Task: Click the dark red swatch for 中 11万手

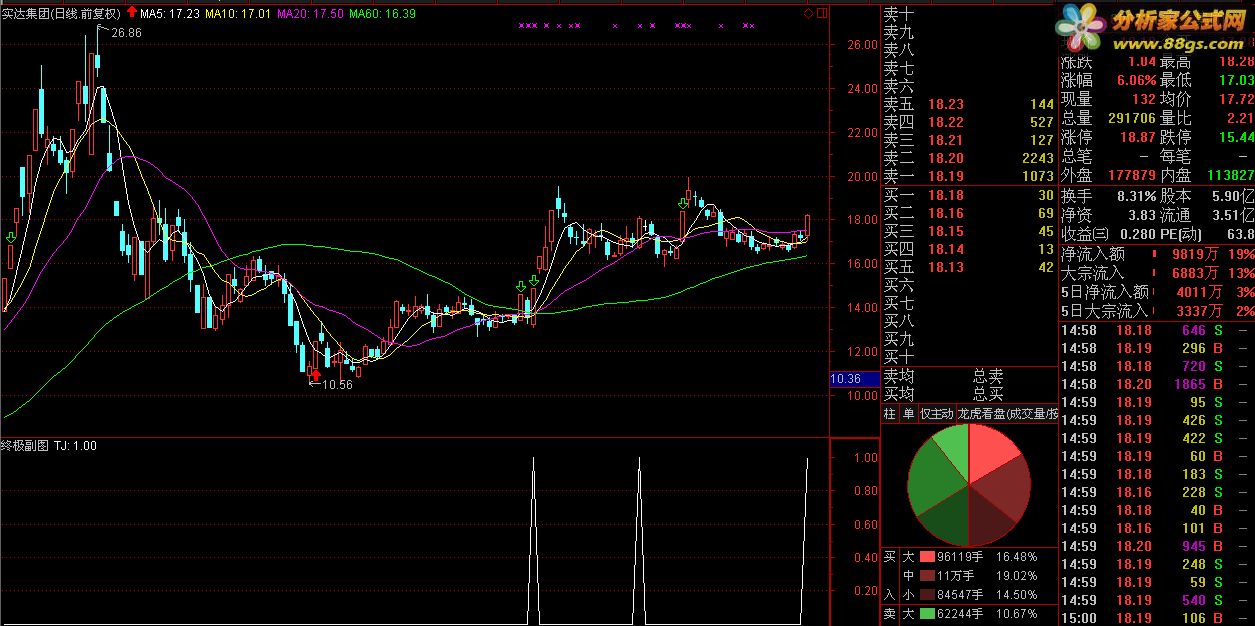Action: (x=927, y=576)
